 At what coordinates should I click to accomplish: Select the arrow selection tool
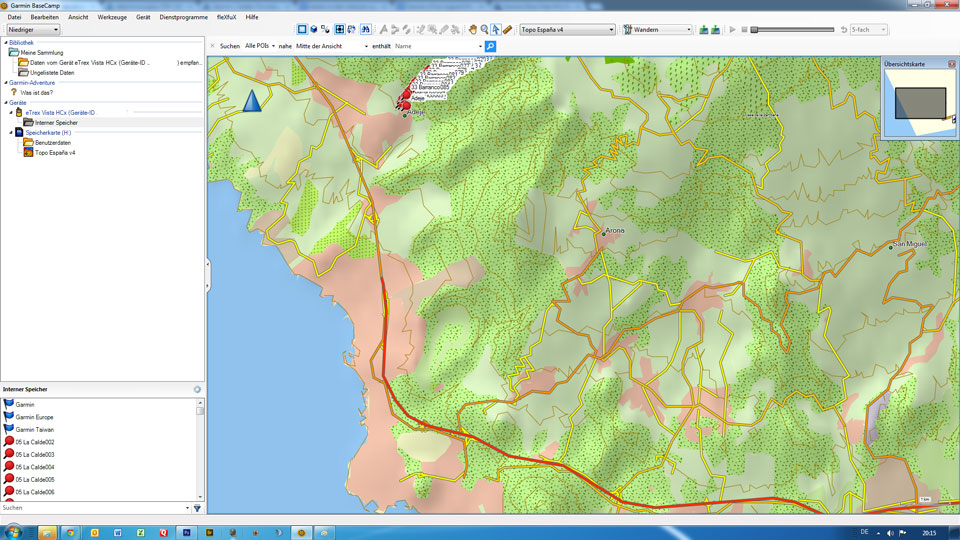(x=496, y=29)
